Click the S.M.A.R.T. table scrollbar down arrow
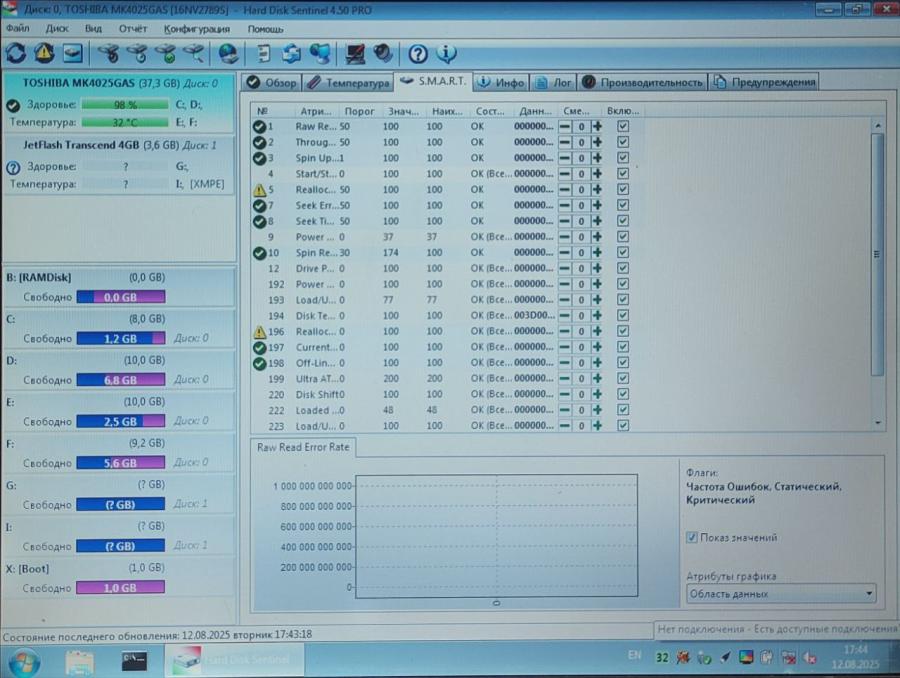This screenshot has height=678, width=900. click(x=878, y=424)
